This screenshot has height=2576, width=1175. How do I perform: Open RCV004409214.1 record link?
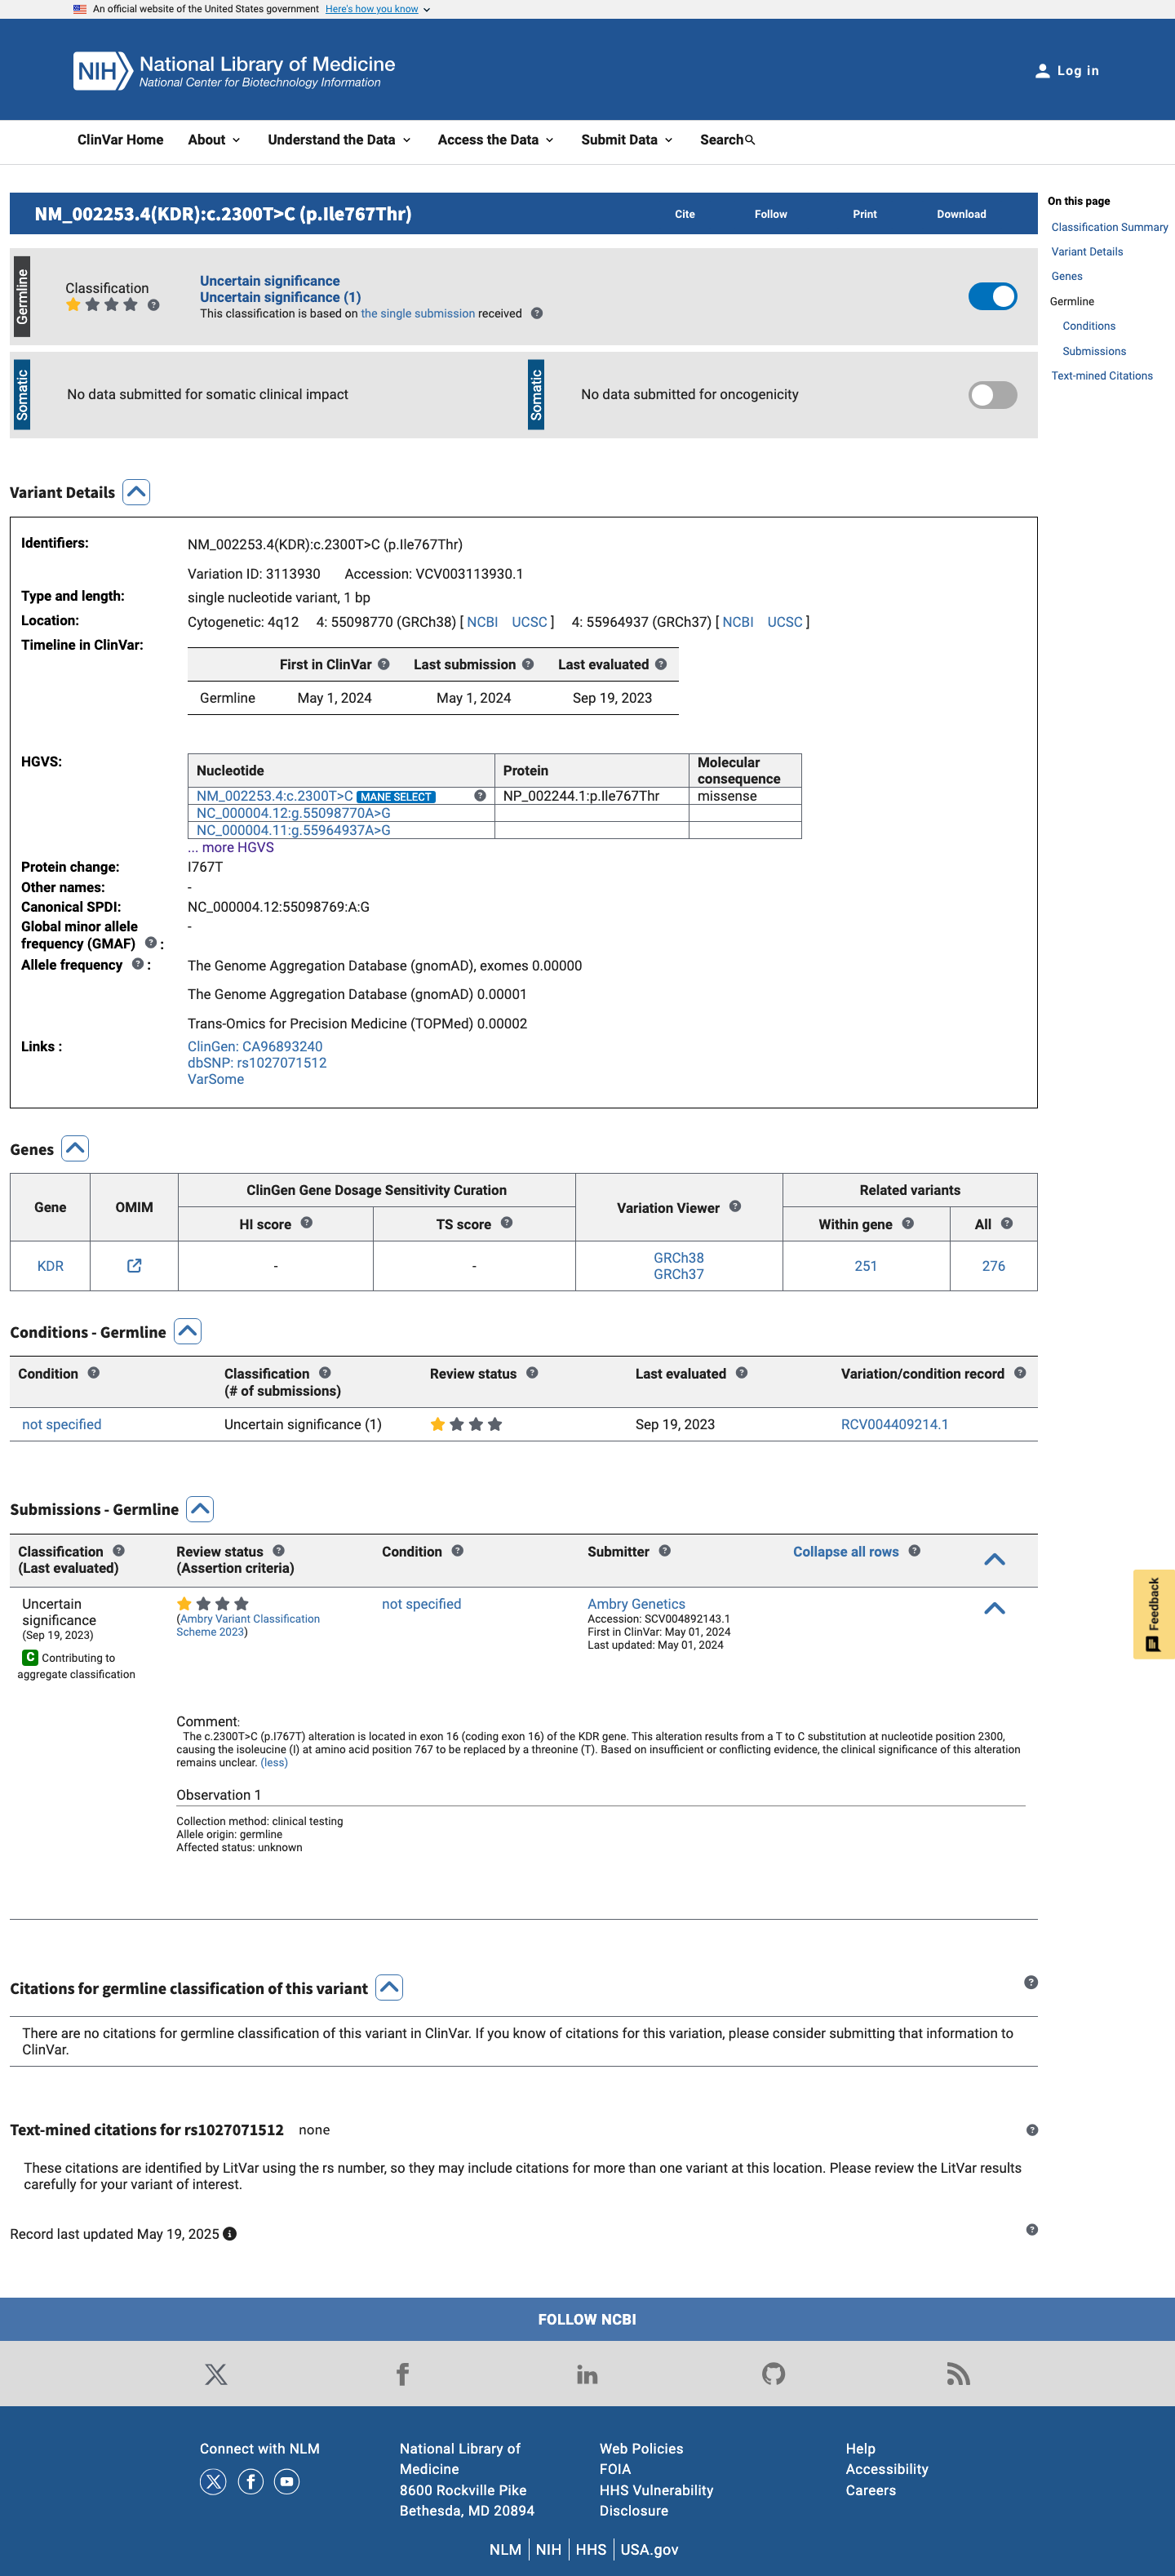click(894, 1424)
